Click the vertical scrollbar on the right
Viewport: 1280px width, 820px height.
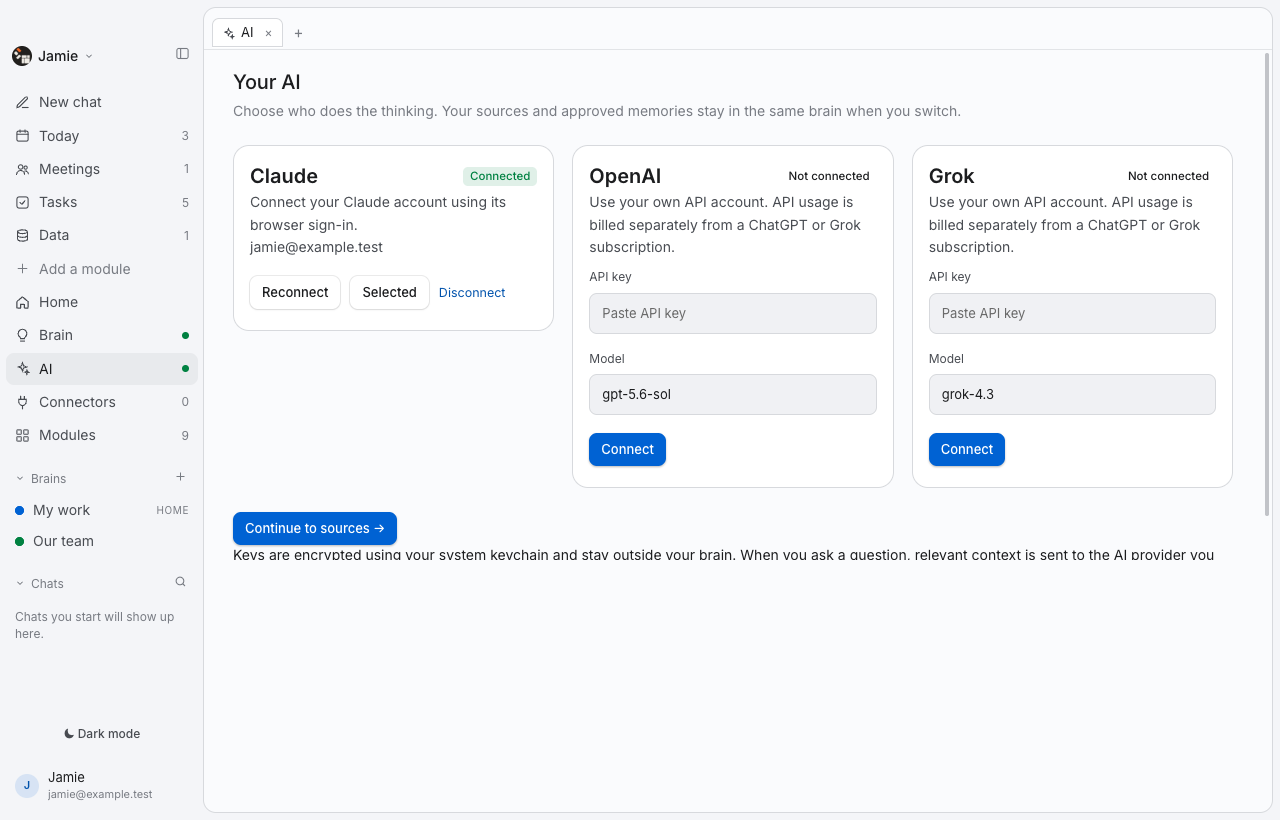(x=1267, y=285)
